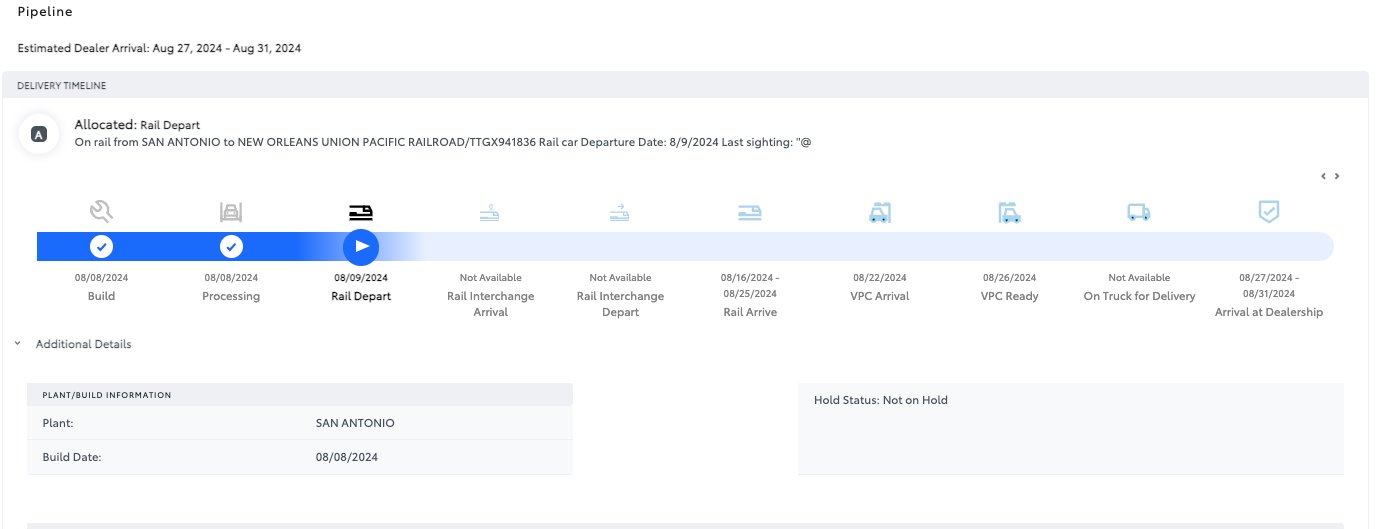Click the 08/26/2024 VPC Ready date
This screenshot has width=1399, height=529.
coord(1009,278)
